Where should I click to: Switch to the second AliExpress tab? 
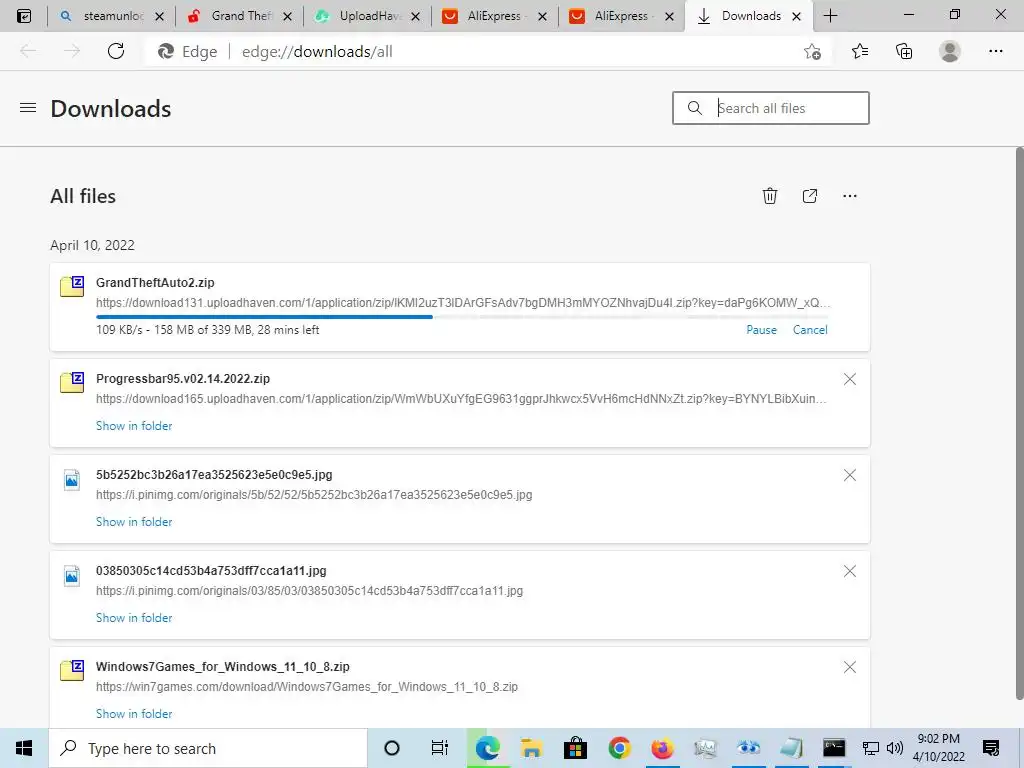(x=620, y=16)
